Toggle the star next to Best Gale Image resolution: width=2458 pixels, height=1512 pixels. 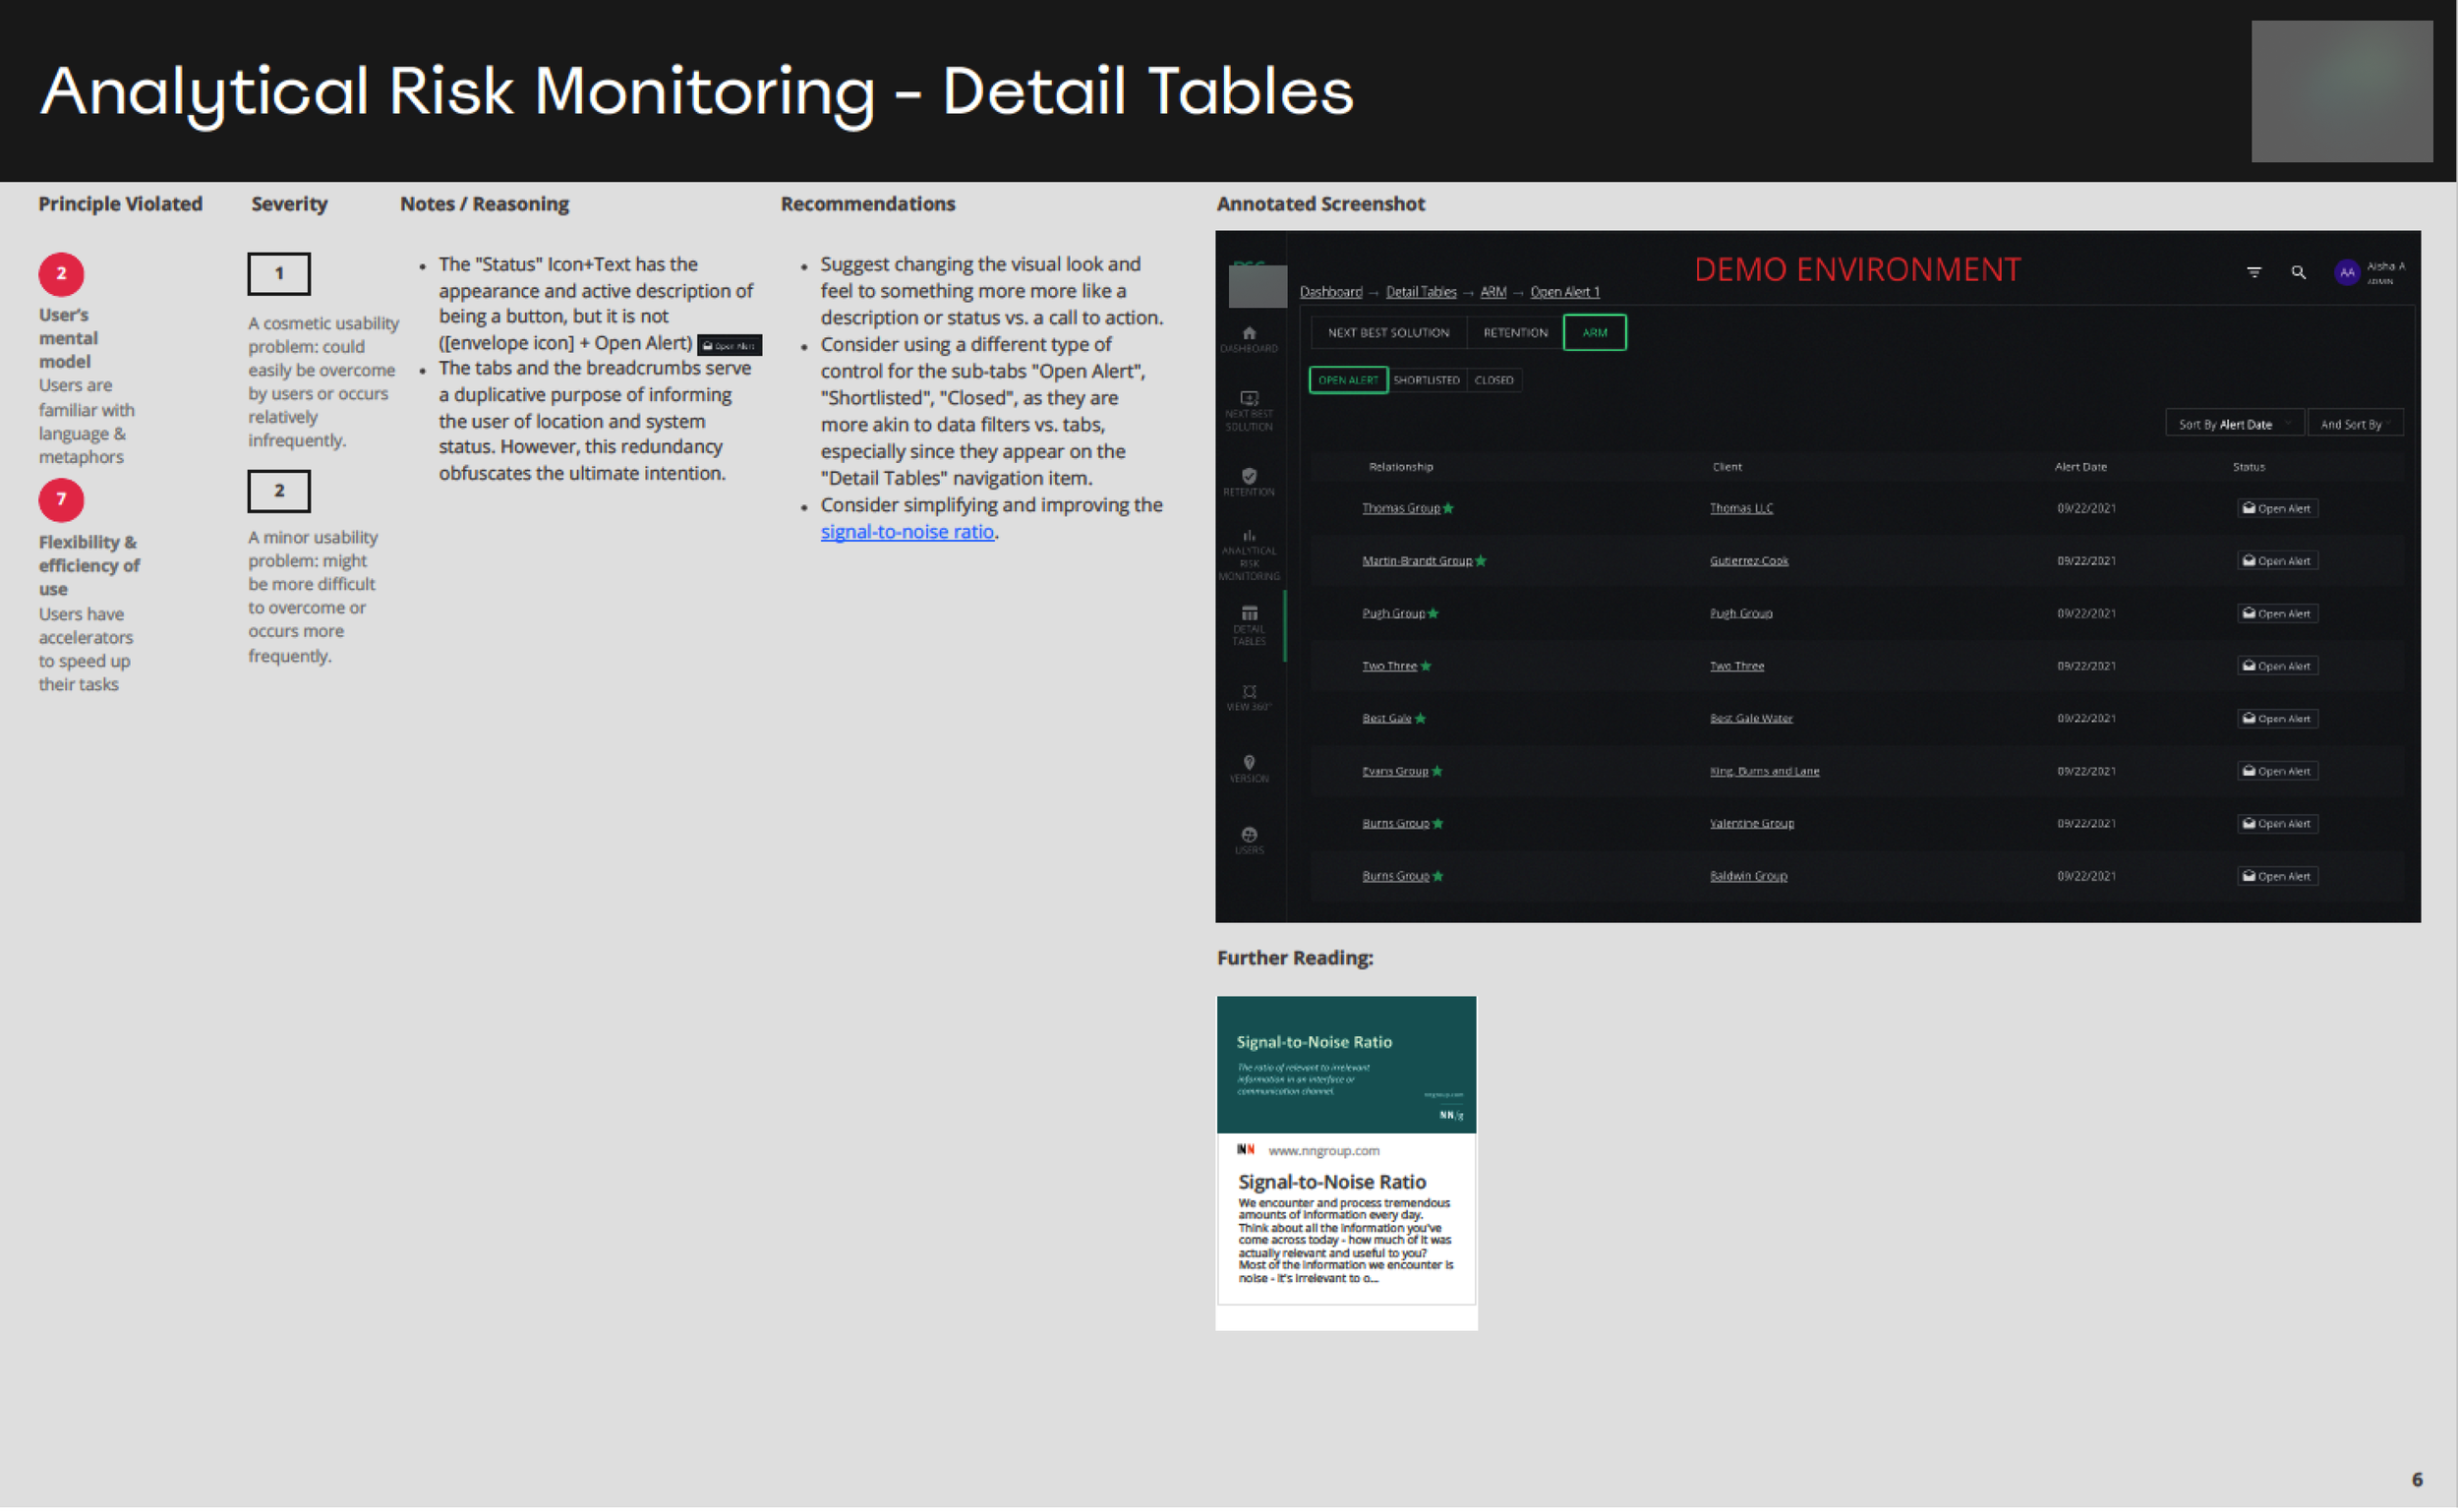point(1420,718)
